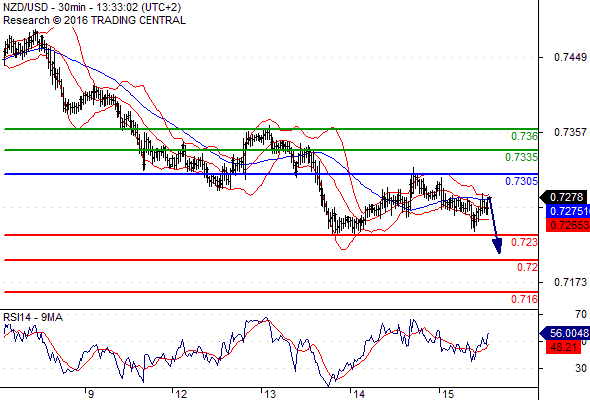Image resolution: width=590 pixels, height=400 pixels.
Task: Click date marker 13 on time axis
Action: 270,394
